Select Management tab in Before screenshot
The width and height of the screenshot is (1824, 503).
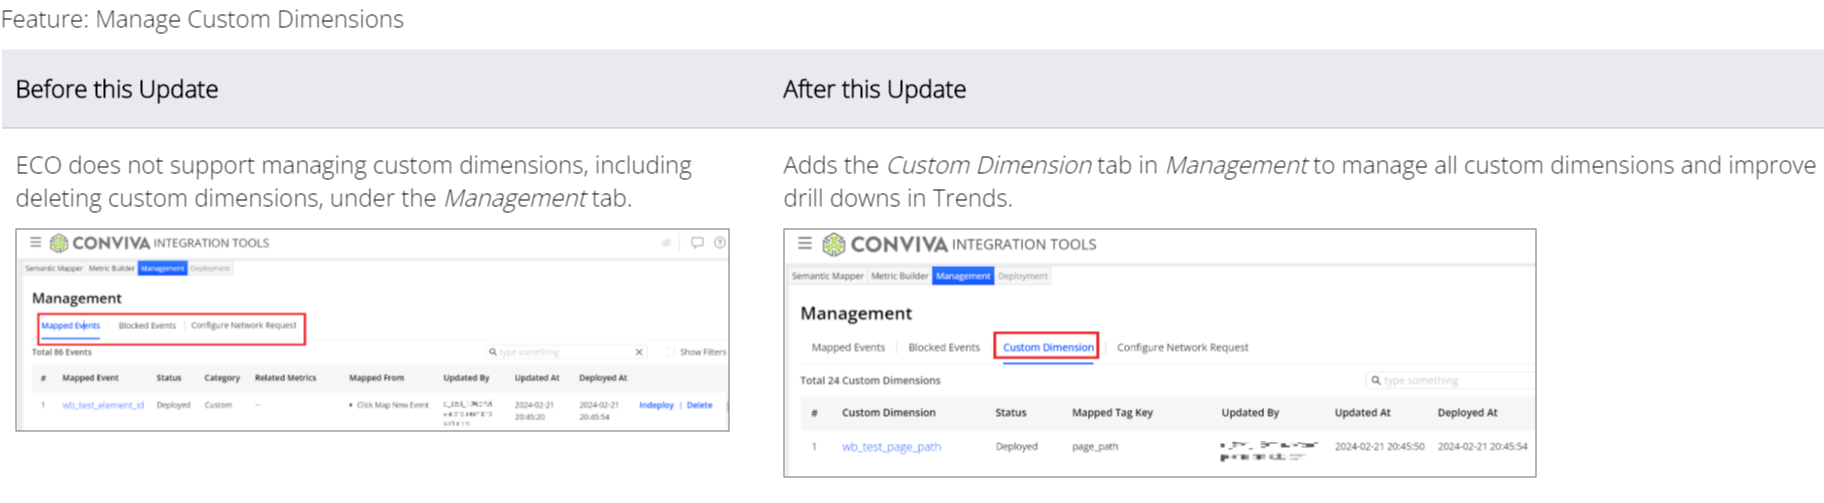click(x=162, y=268)
